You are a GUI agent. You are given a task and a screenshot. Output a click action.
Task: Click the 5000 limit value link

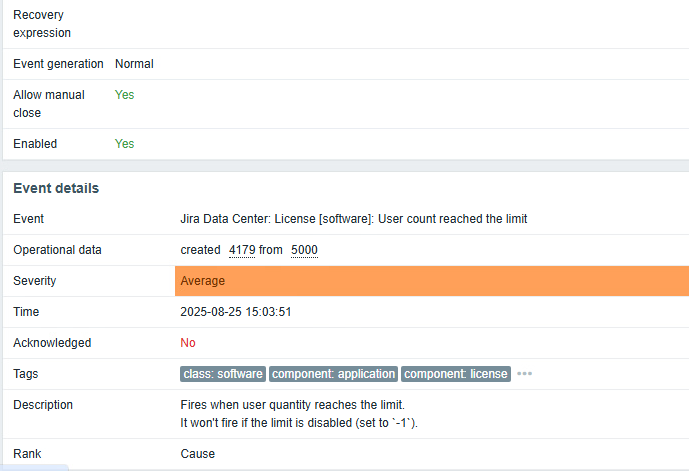[304, 250]
